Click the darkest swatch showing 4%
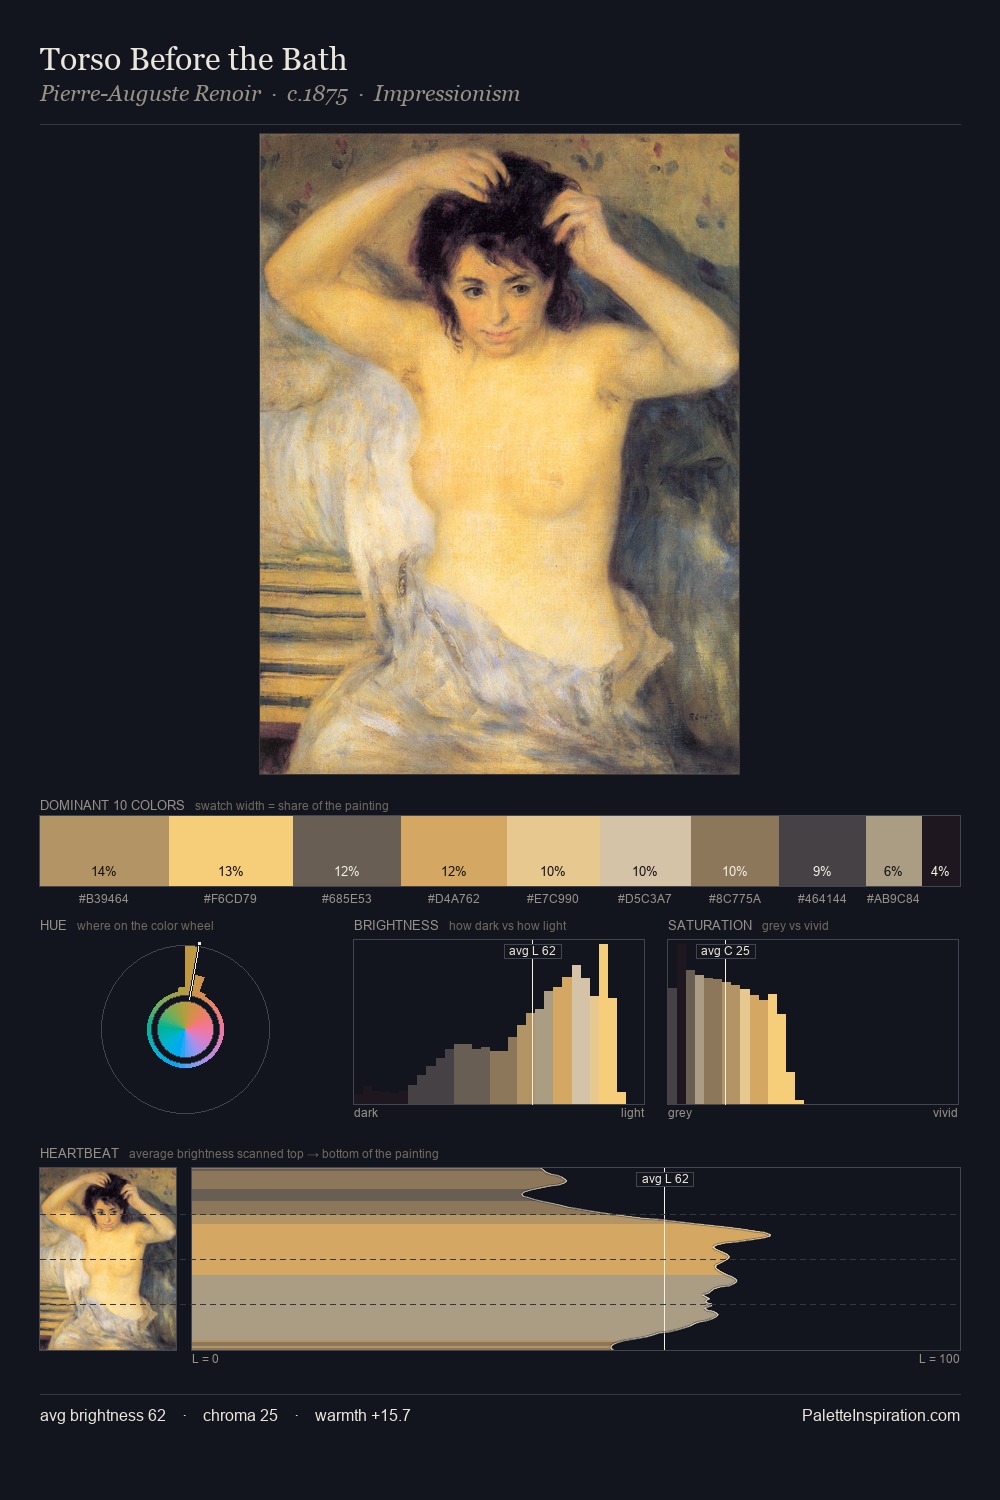The image size is (1000, 1500). click(x=940, y=851)
